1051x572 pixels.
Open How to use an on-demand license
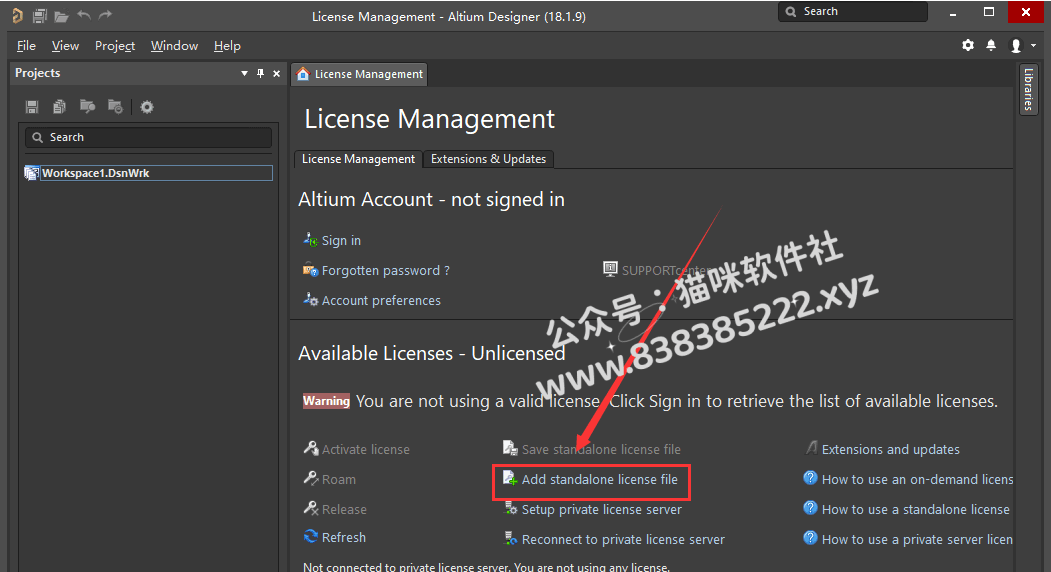coord(917,479)
